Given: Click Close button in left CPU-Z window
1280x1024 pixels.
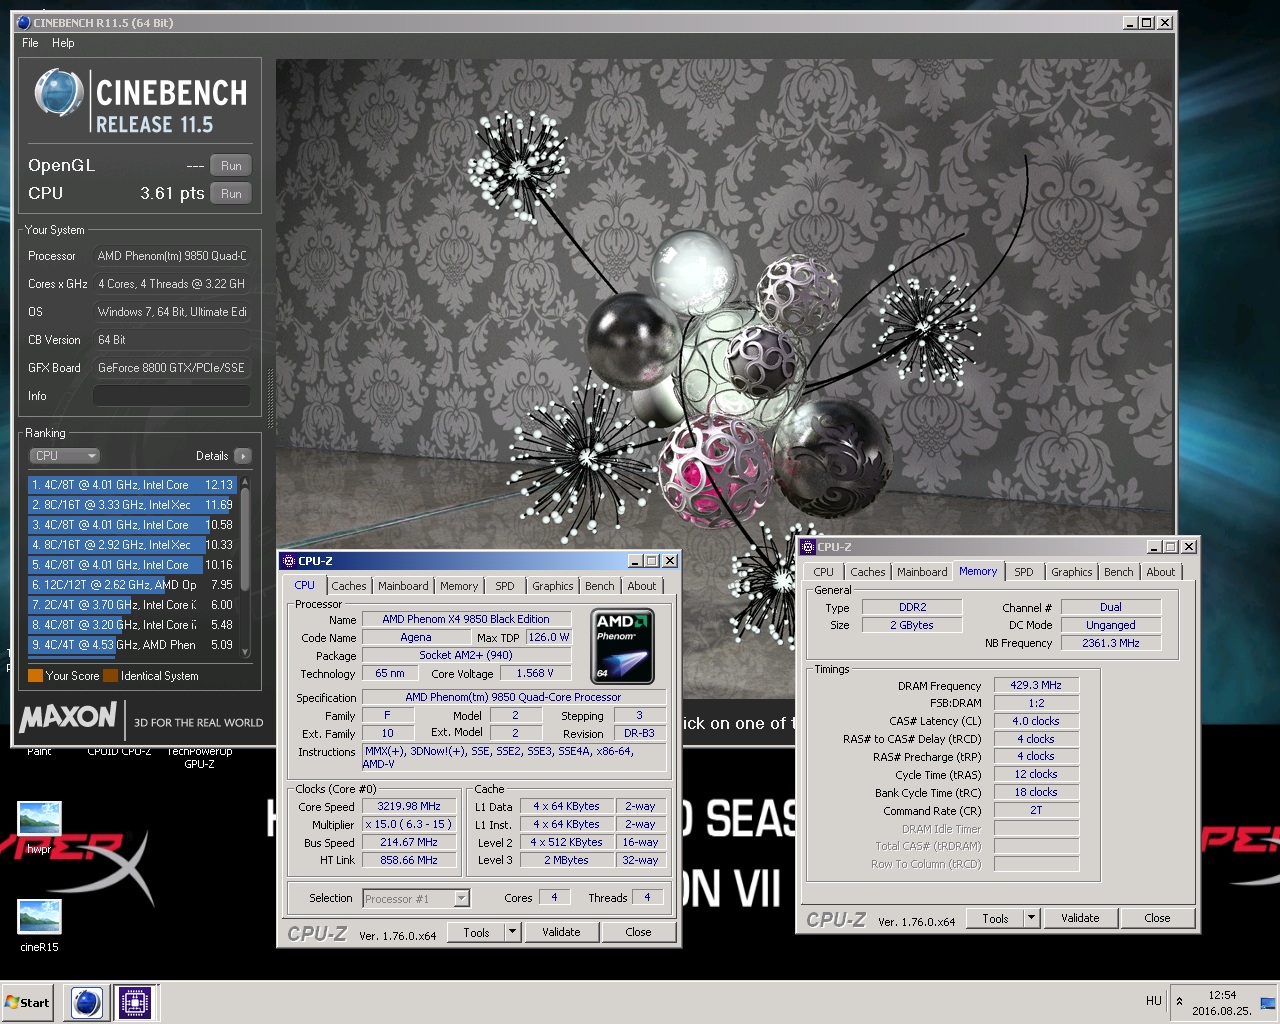Looking at the screenshot, I should (638, 932).
